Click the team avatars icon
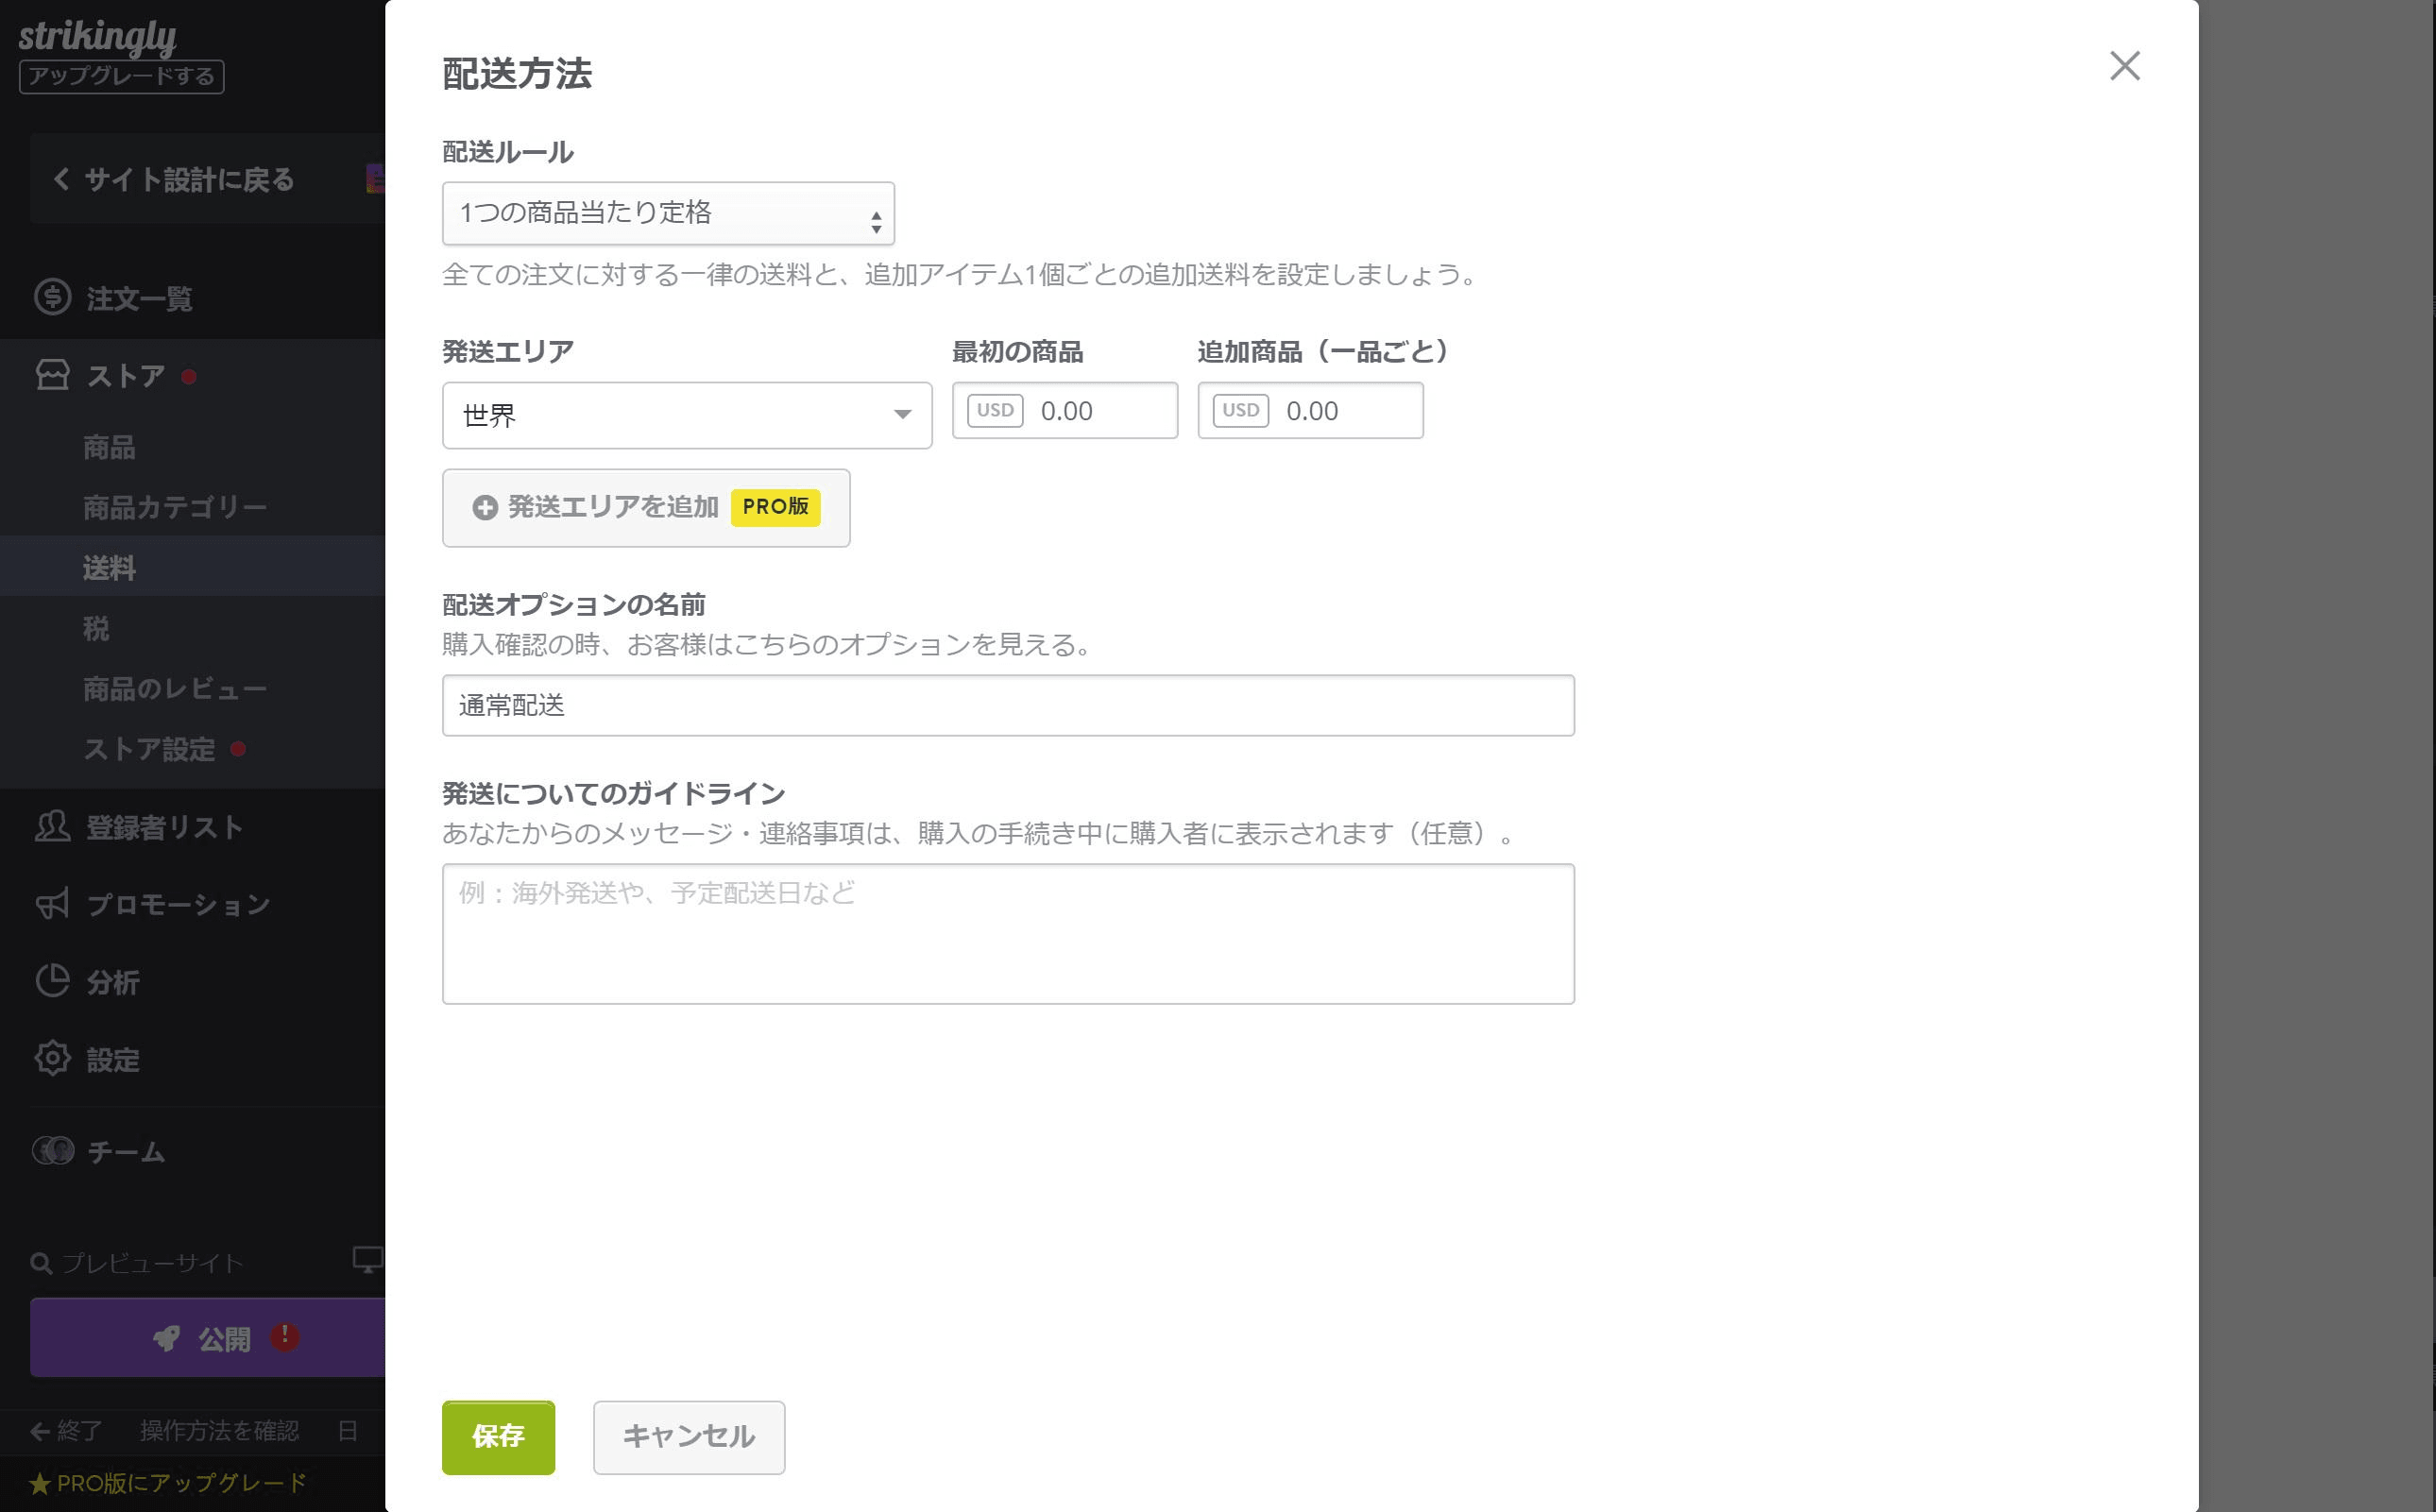 point(53,1151)
